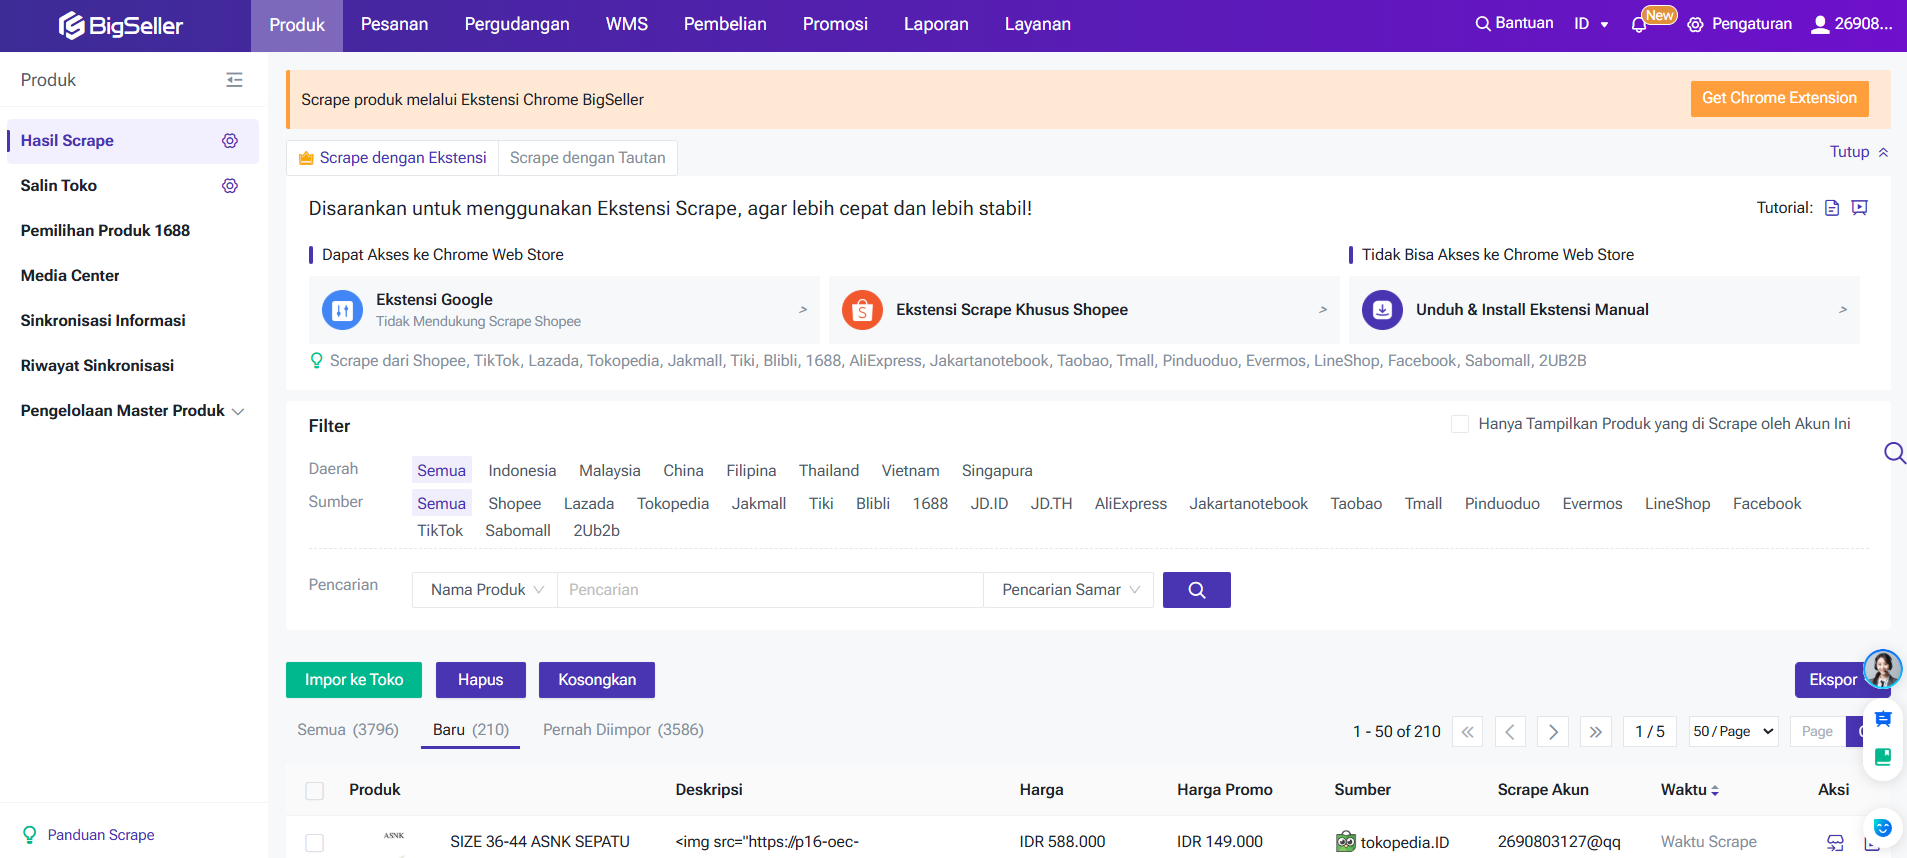Go to previous page arrow
This screenshot has width=1907, height=858.
(x=1510, y=732)
